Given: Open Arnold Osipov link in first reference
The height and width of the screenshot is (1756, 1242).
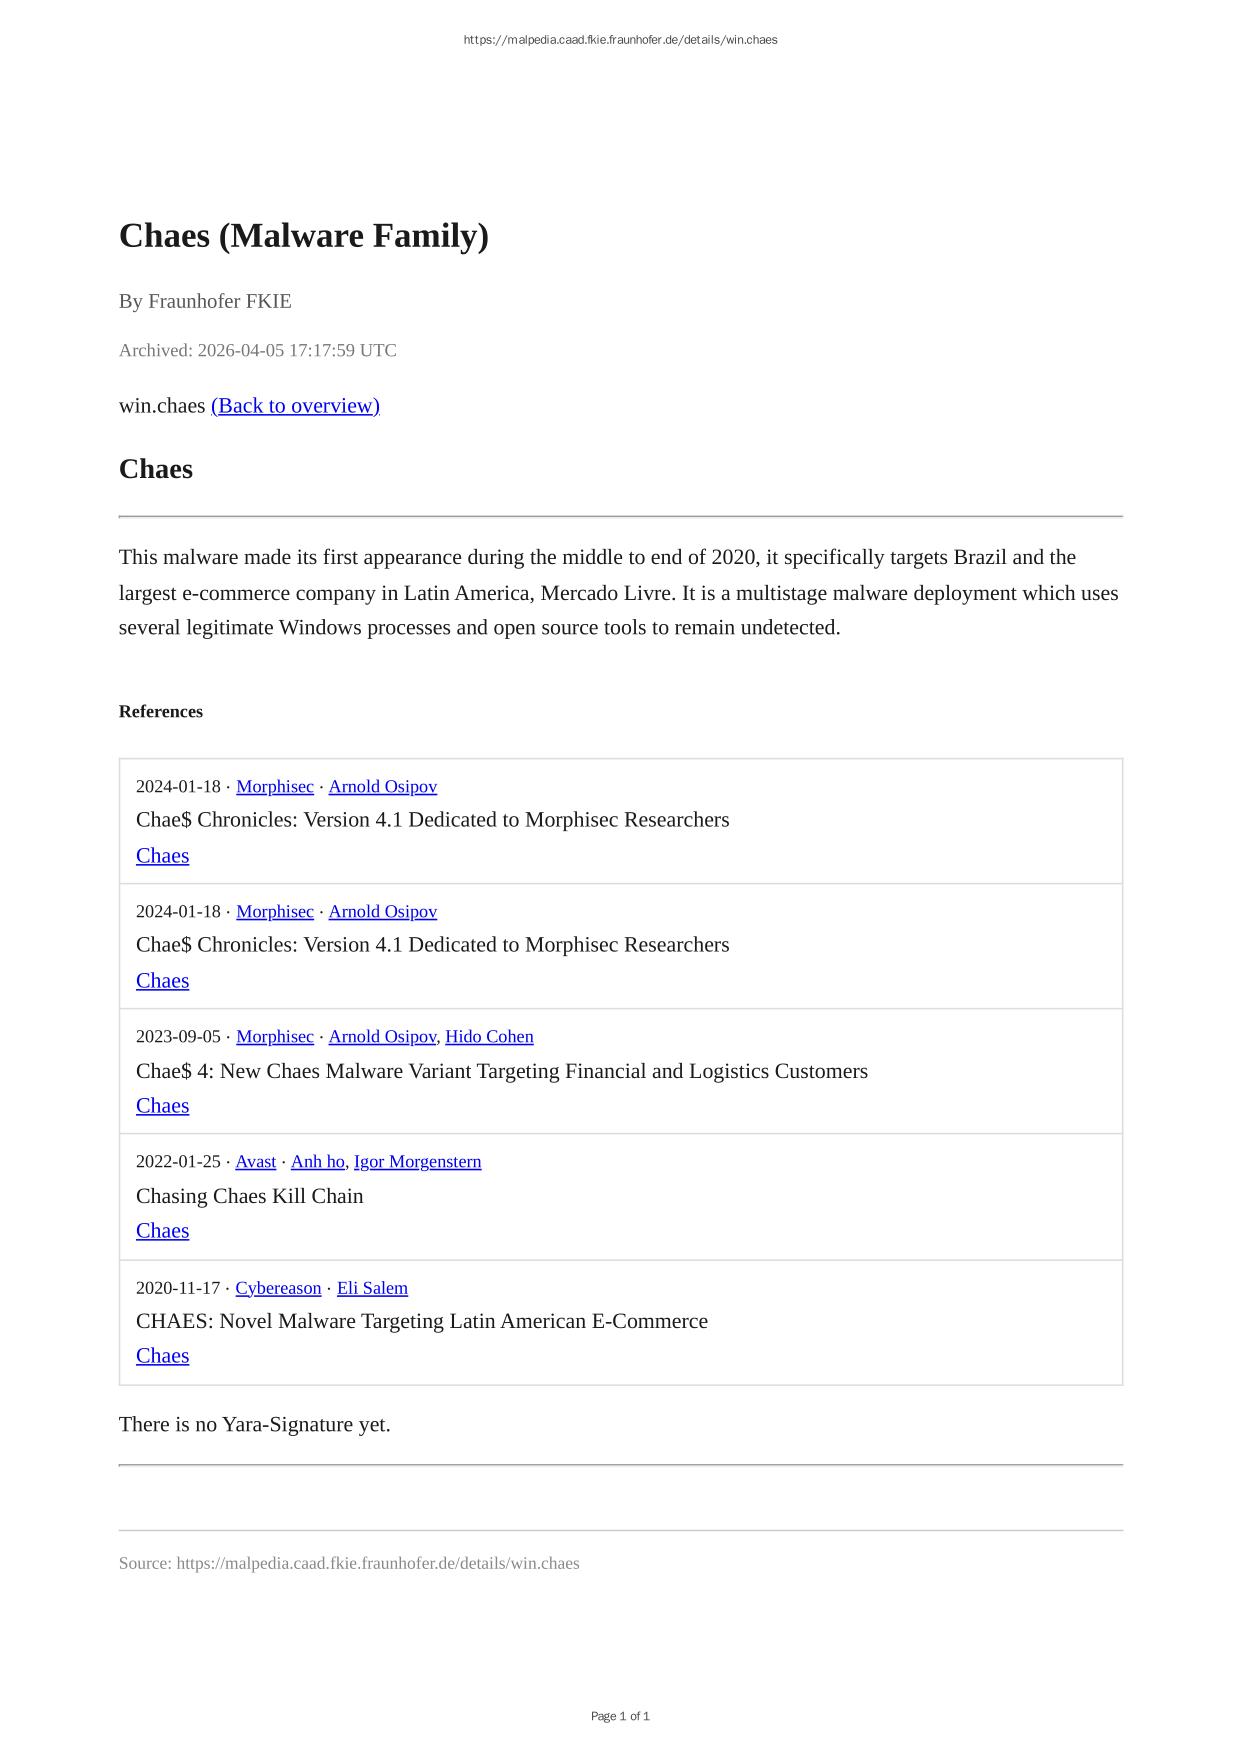Looking at the screenshot, I should tap(382, 787).
